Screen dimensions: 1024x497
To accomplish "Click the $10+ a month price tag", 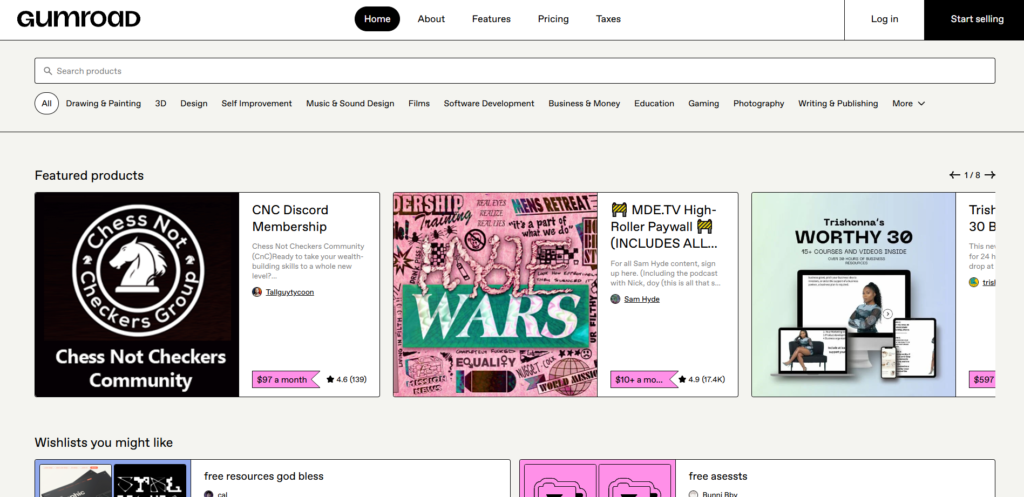I will (644, 379).
